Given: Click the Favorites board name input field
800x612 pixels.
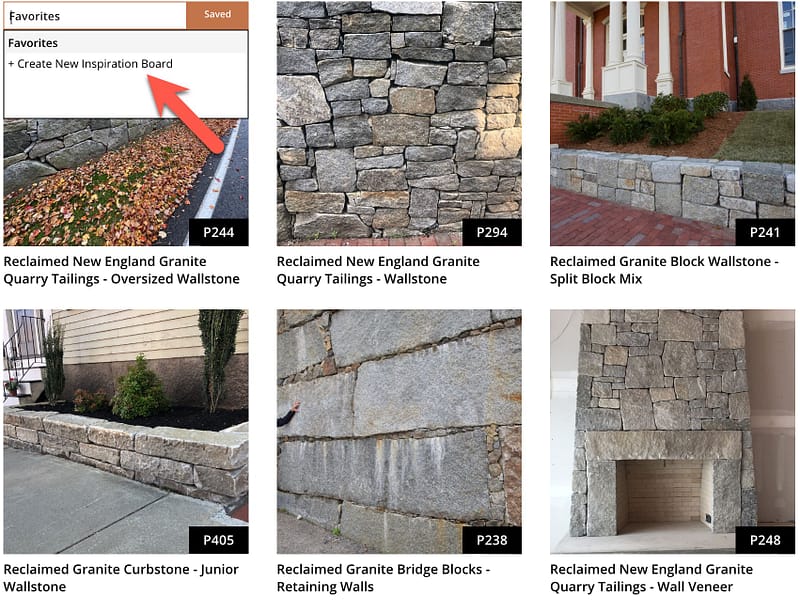Looking at the screenshot, I should (x=95, y=16).
